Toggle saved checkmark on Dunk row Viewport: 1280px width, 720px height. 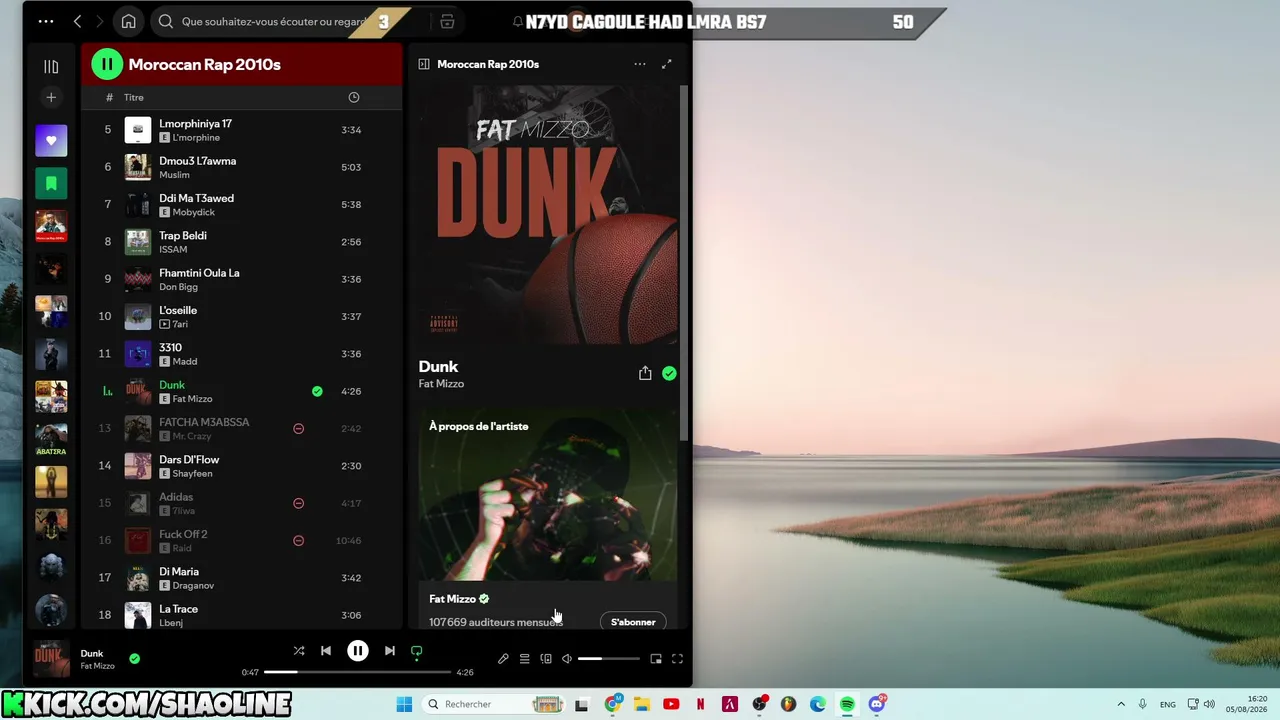[x=317, y=391]
